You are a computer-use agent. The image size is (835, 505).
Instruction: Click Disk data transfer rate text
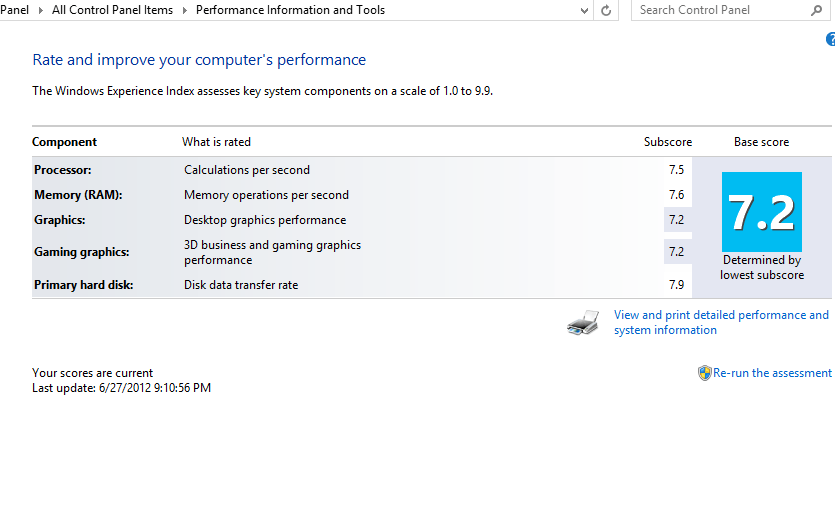click(241, 285)
